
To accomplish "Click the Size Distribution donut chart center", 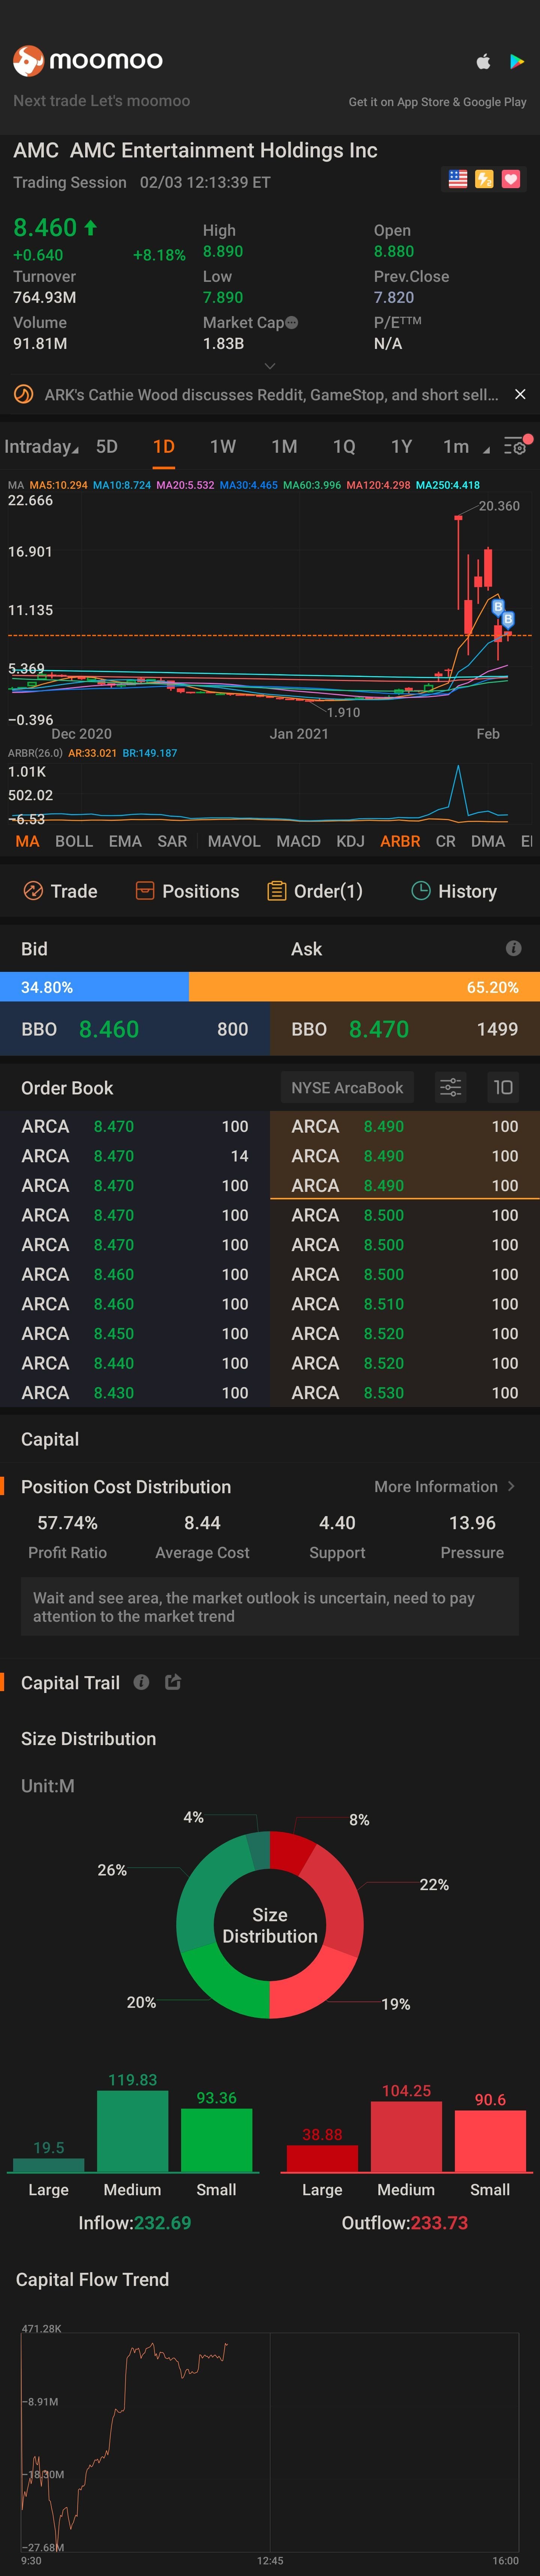I will 270,1925.
